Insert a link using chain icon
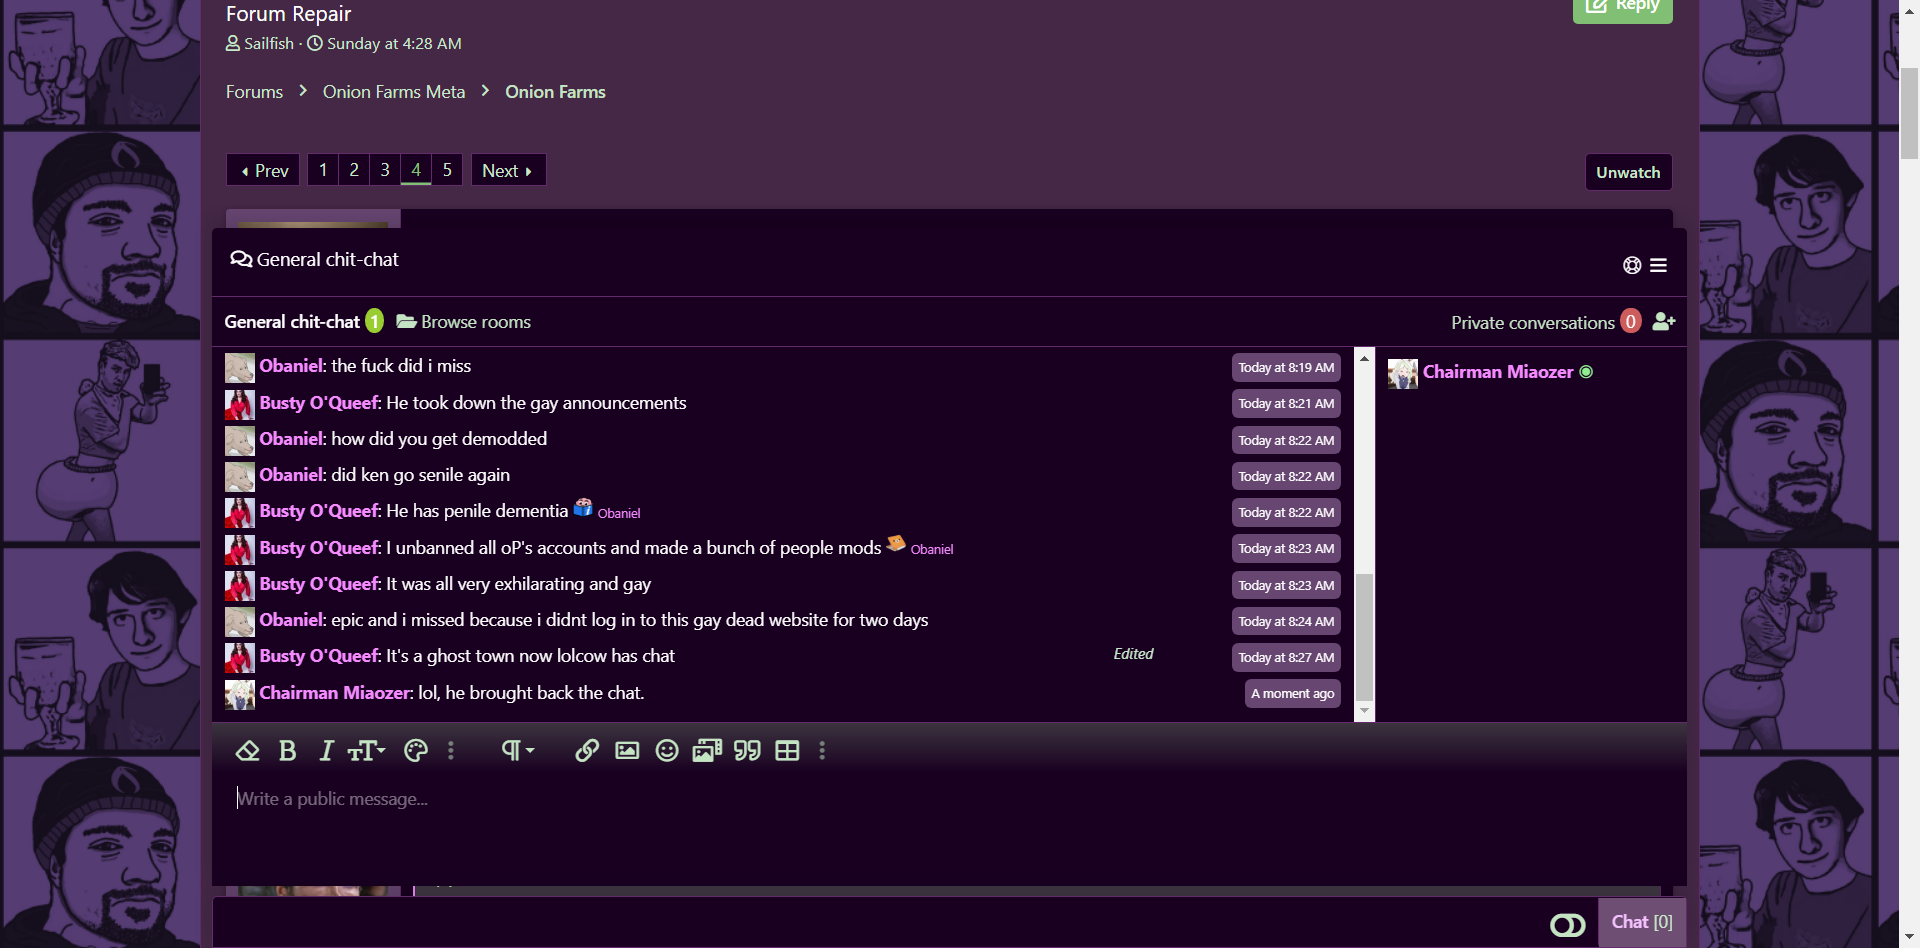This screenshot has width=1920, height=948. (587, 750)
